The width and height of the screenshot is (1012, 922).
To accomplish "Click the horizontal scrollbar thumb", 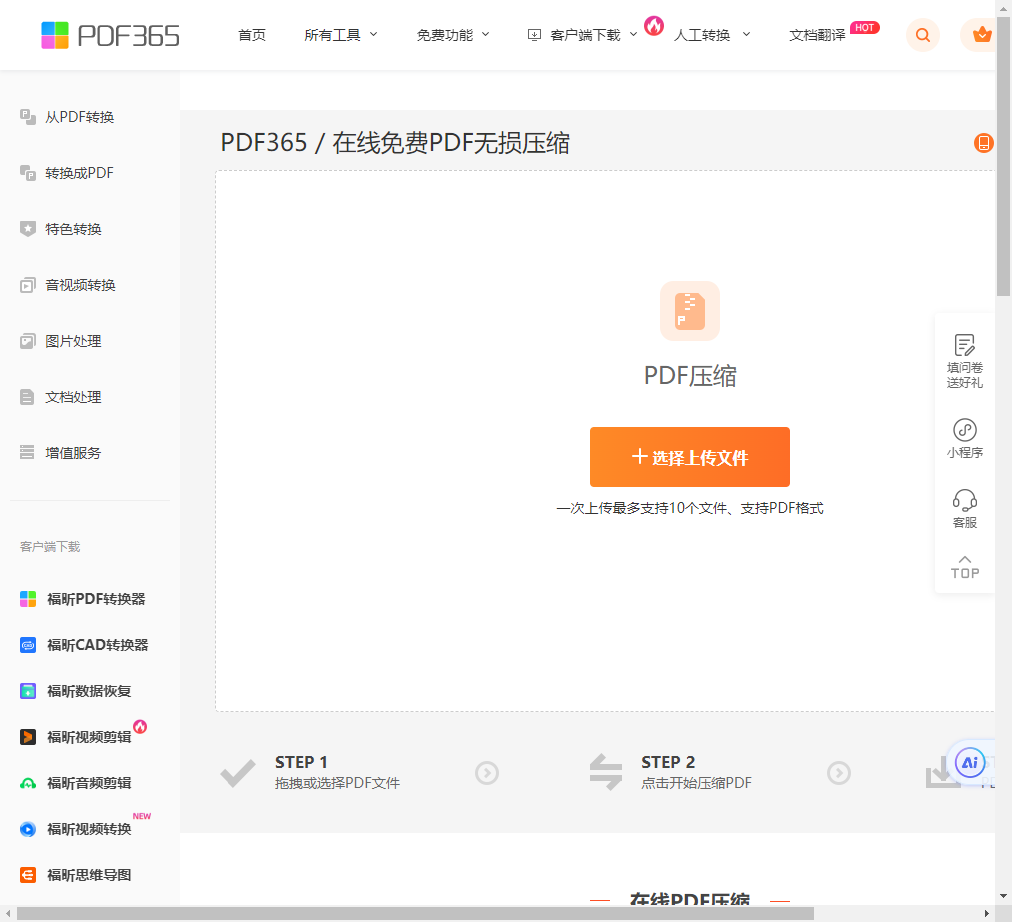I will pyautogui.click(x=415, y=914).
